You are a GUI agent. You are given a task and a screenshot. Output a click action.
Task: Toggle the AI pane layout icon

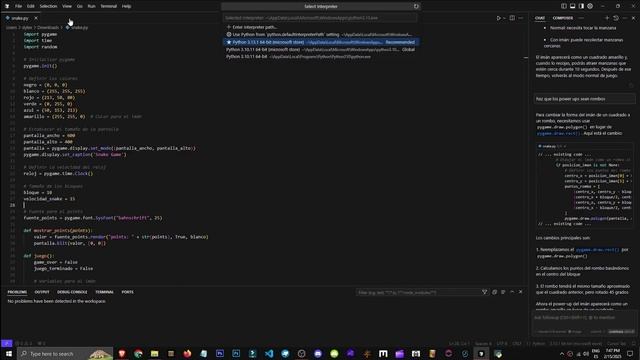[x=581, y=6]
